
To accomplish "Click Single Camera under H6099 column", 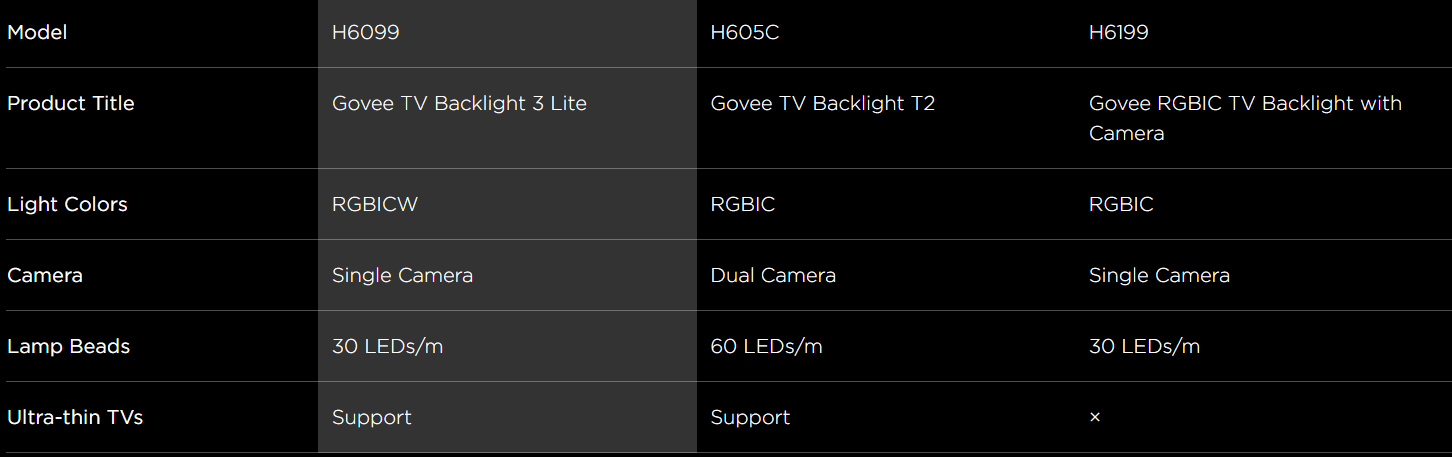I will pyautogui.click(x=402, y=275).
